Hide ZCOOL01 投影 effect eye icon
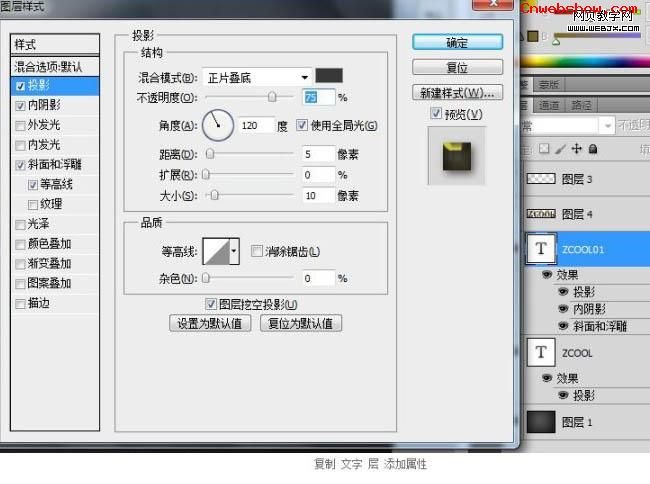This screenshot has width=650, height=484. coord(563,291)
